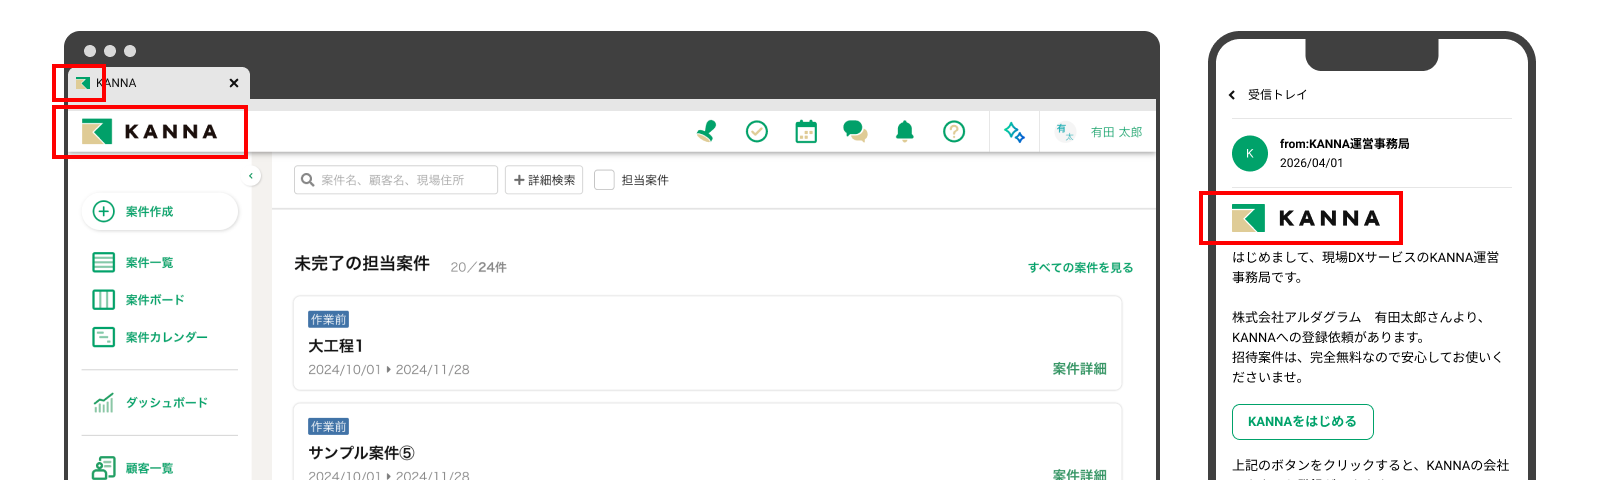Toggle the 担当案件 checkbox

[x=604, y=180]
